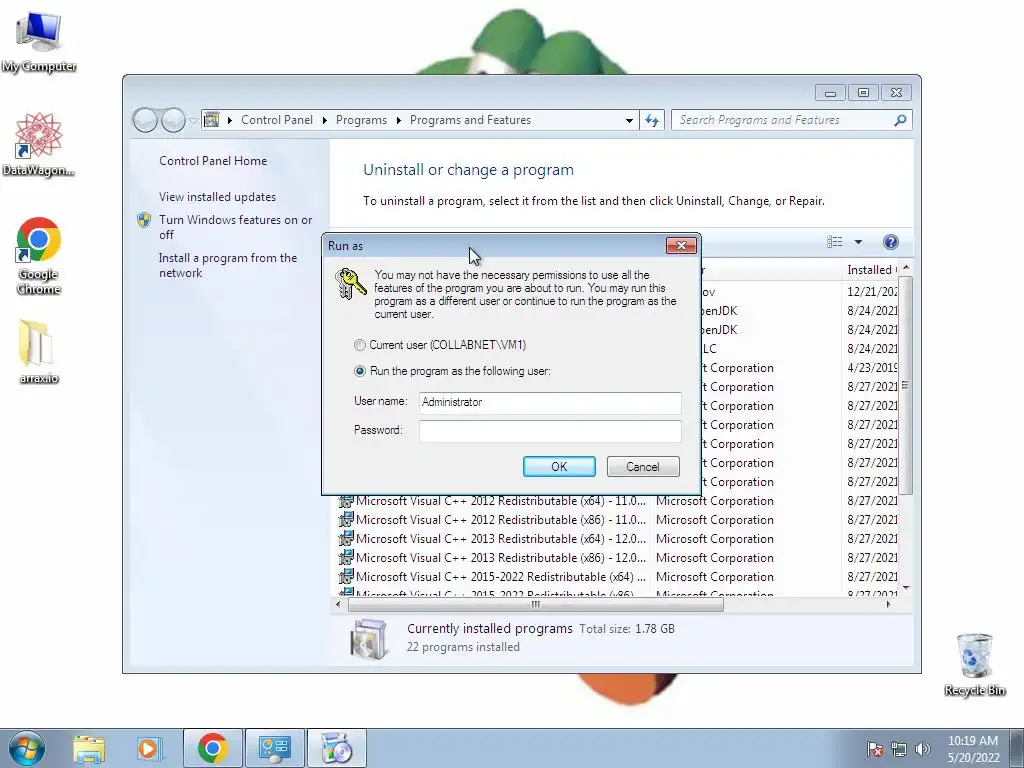Click the search magnifier icon
This screenshot has width=1024, height=768.
pyautogui.click(x=900, y=120)
